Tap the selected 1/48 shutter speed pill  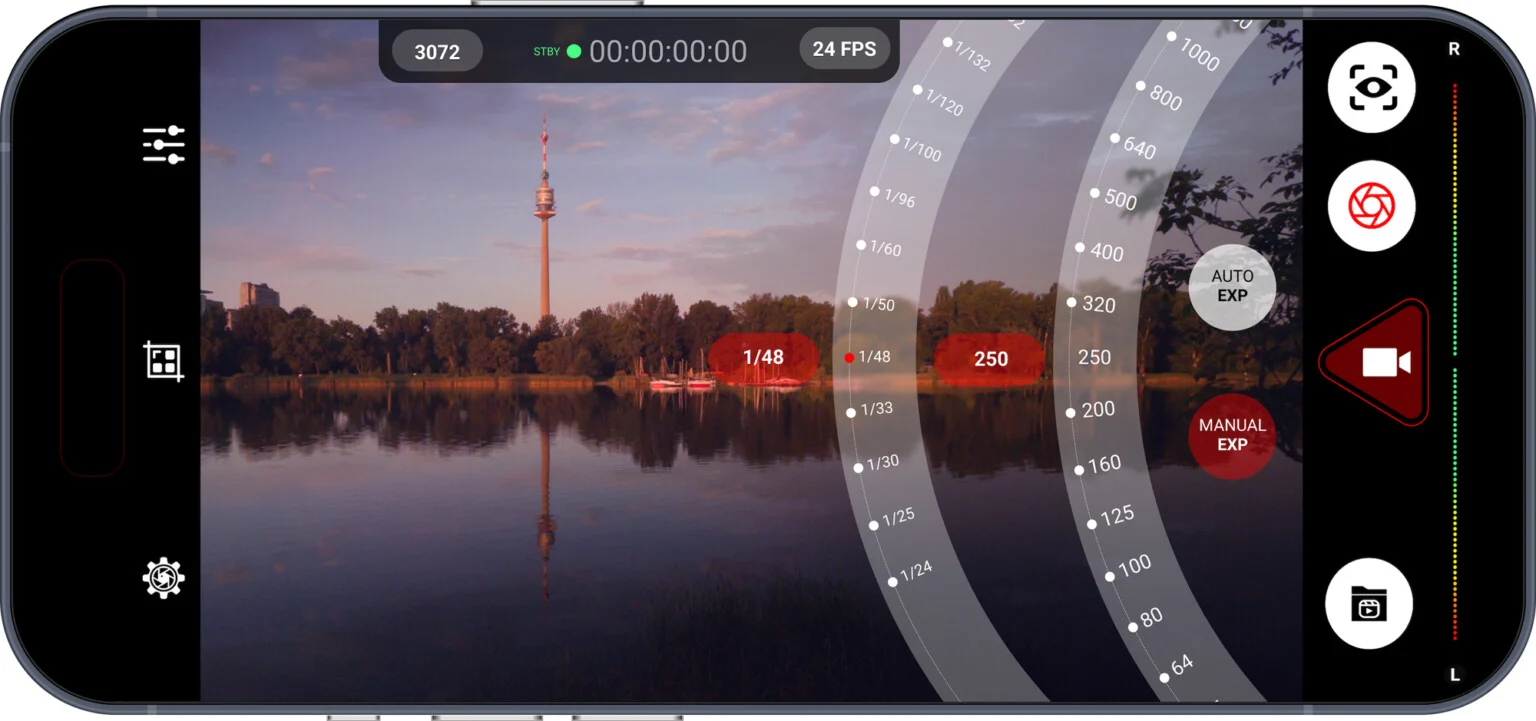(x=764, y=358)
